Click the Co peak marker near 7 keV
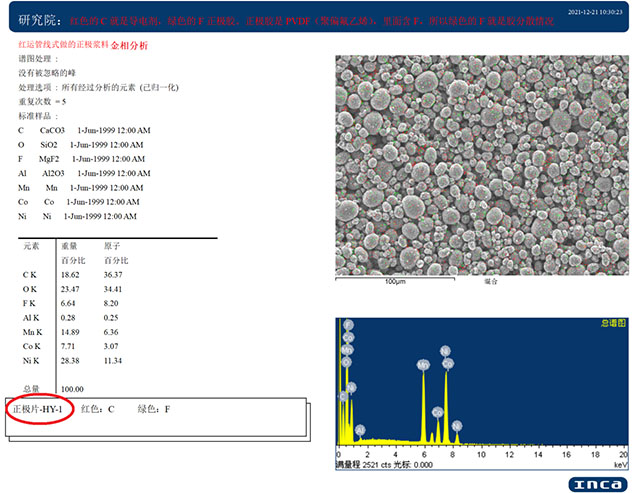The height and width of the screenshot is (493, 640). (x=437, y=411)
